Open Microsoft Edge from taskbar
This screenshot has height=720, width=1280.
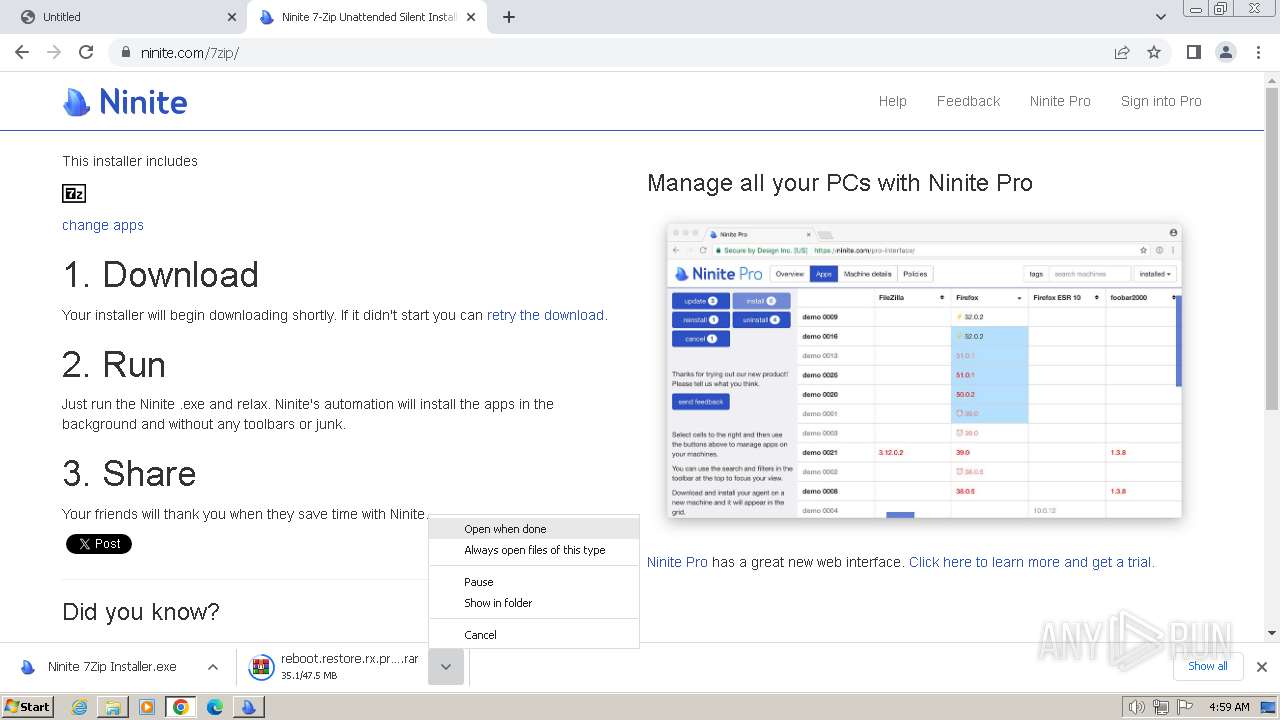tap(215, 707)
